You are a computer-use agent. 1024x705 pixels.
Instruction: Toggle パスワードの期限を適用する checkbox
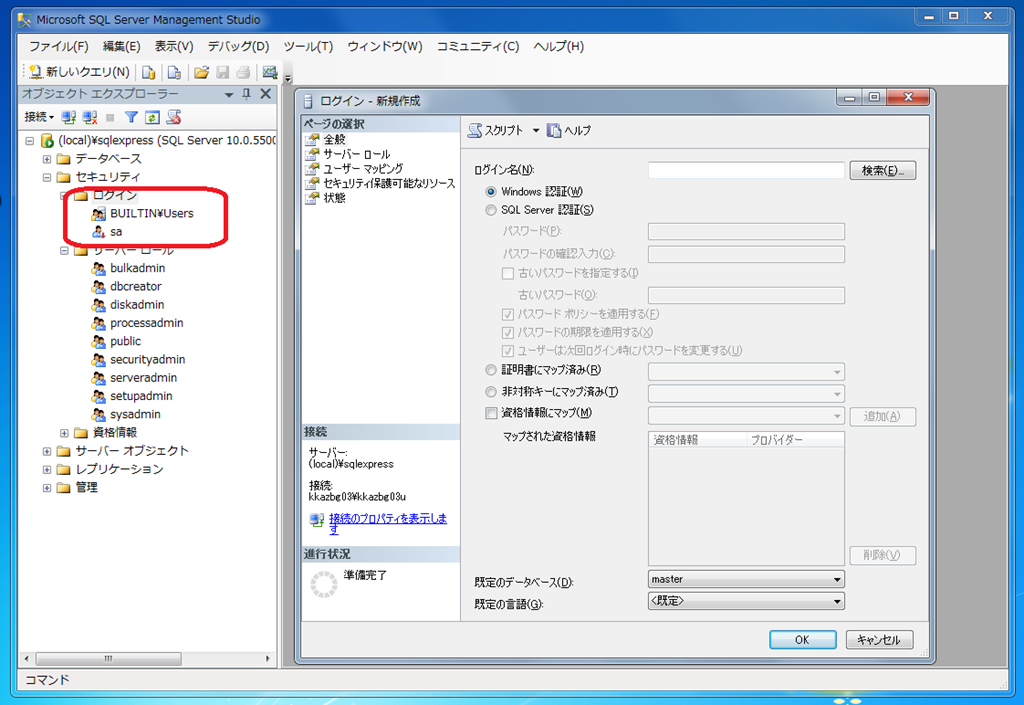click(507, 332)
